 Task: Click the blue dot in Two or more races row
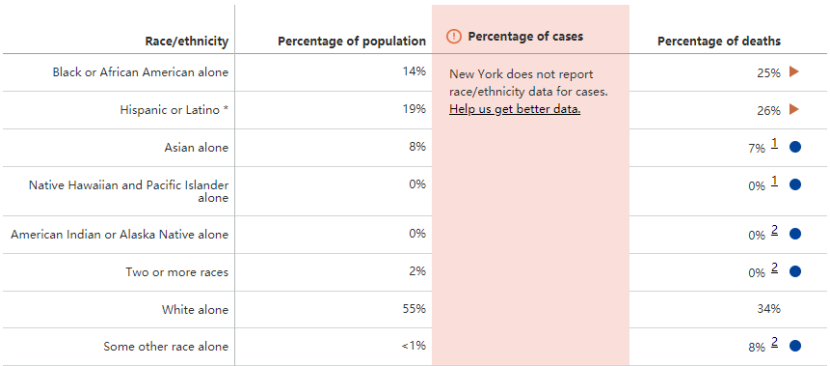(x=795, y=272)
